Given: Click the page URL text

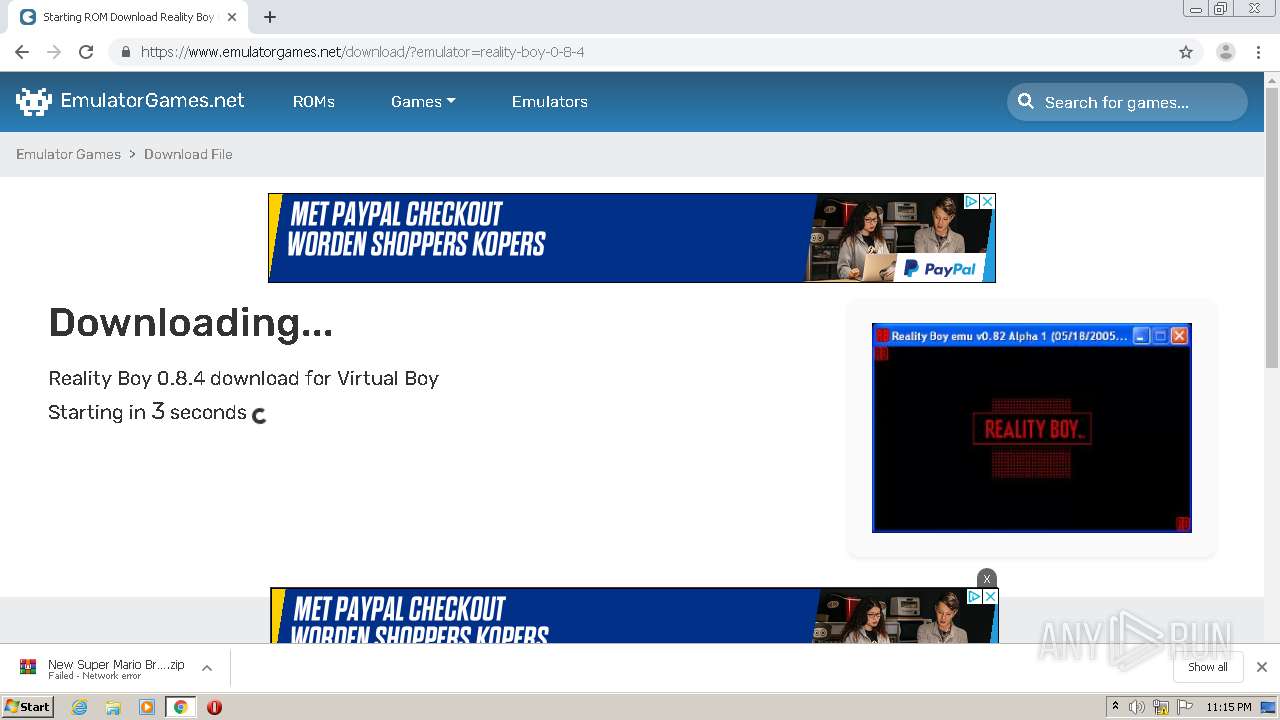Looking at the screenshot, I should click(362, 52).
